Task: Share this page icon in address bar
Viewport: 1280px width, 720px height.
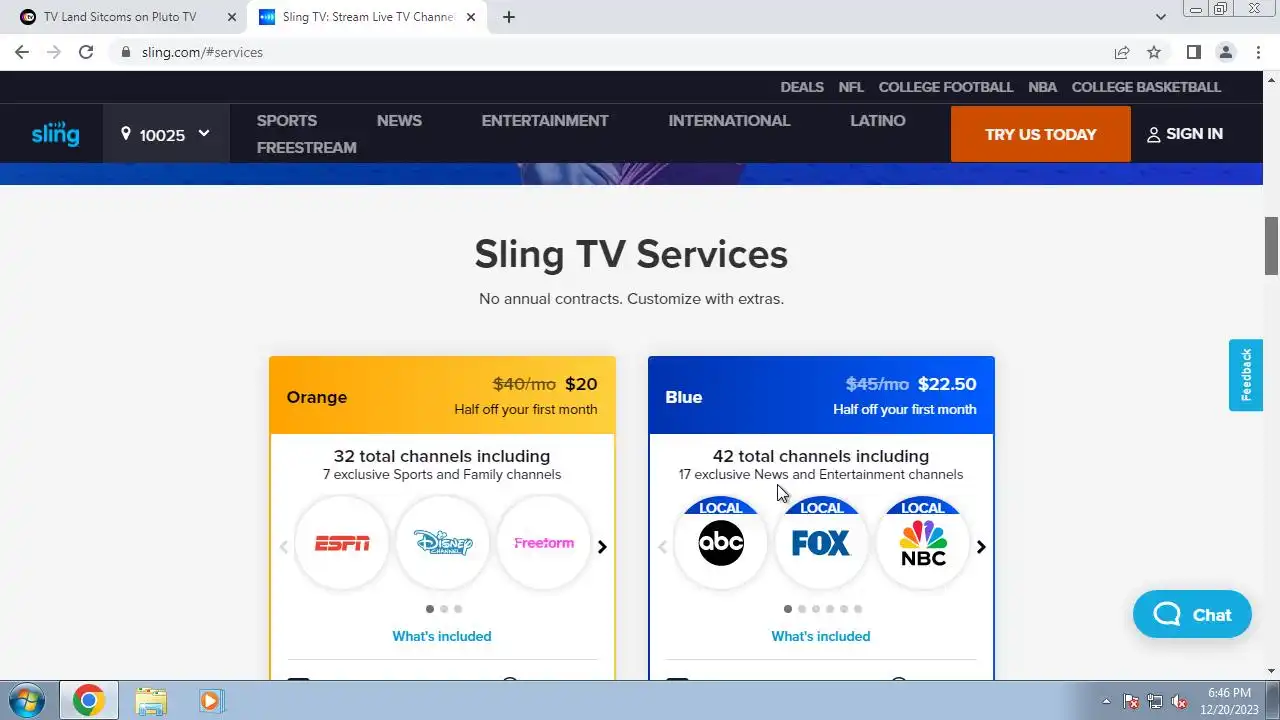Action: (1122, 52)
